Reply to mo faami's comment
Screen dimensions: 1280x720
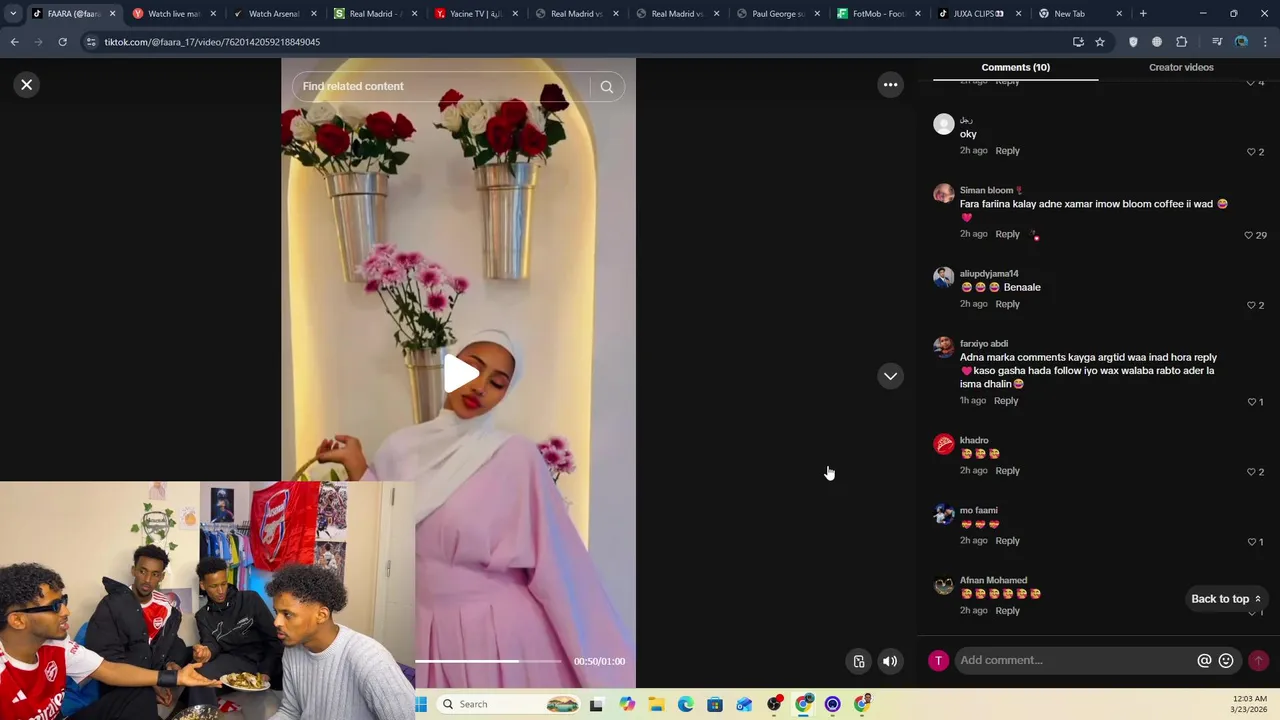(1007, 541)
